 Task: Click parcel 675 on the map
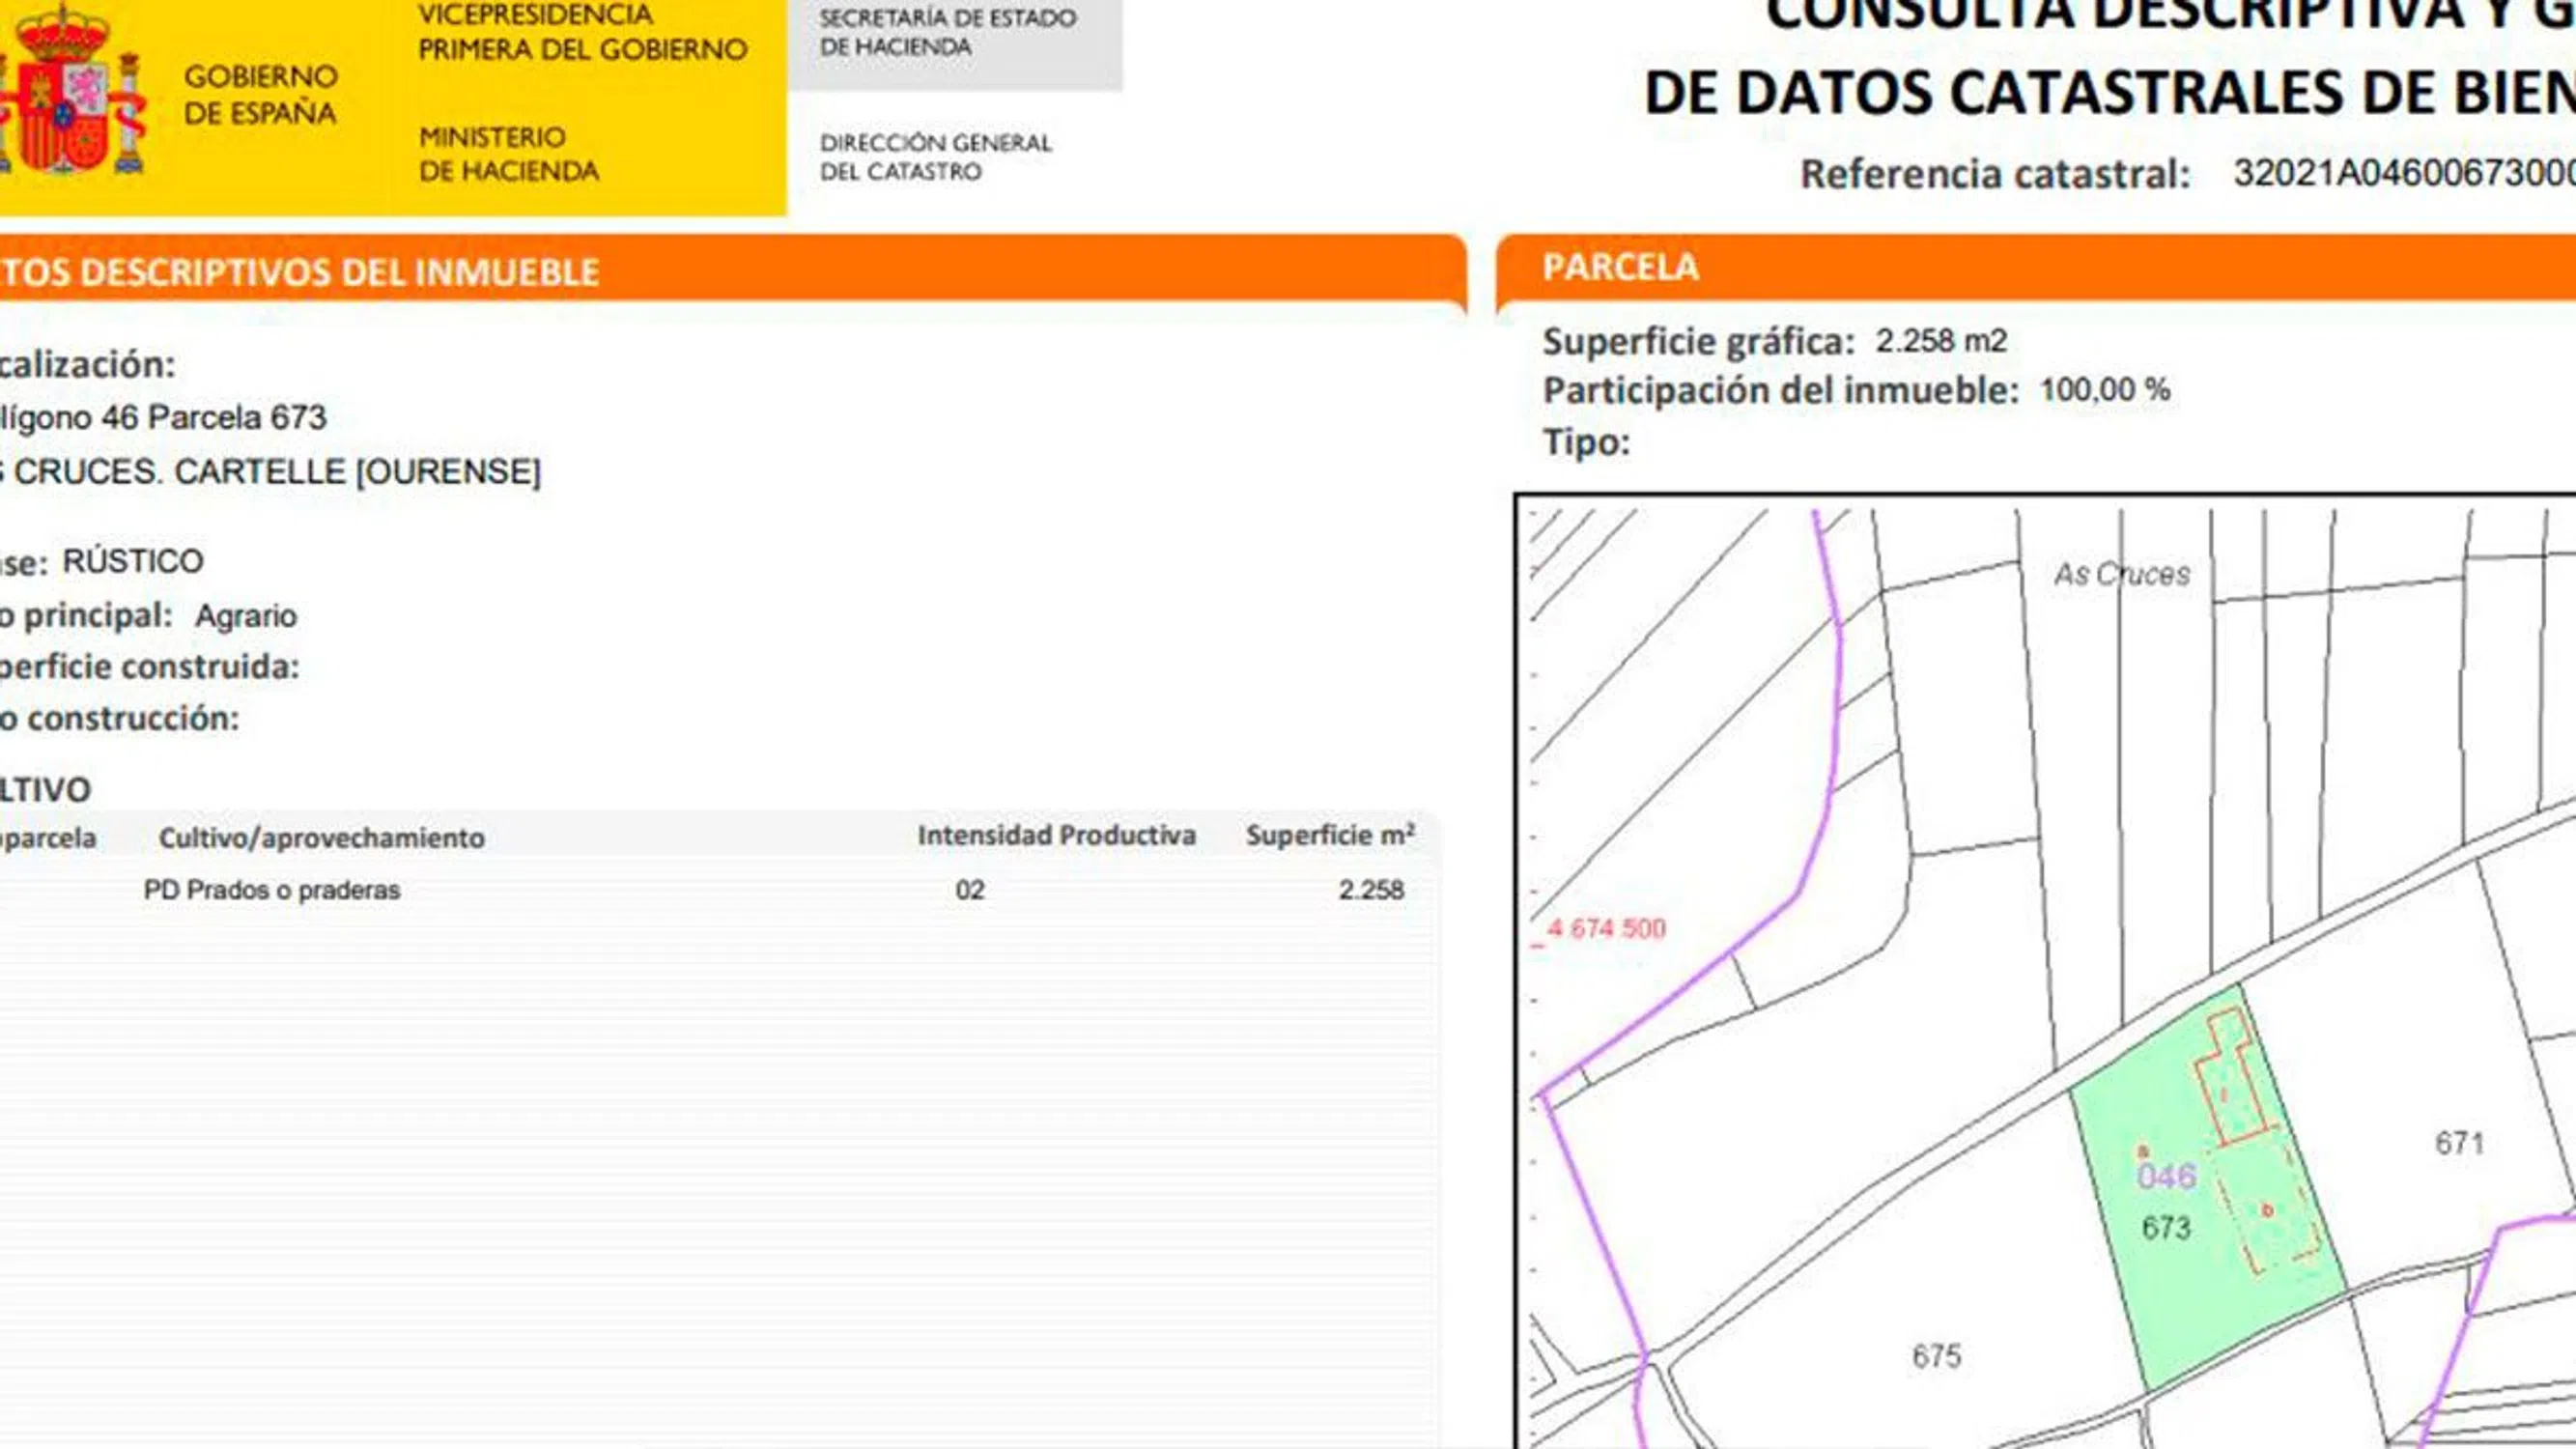[1936, 1356]
